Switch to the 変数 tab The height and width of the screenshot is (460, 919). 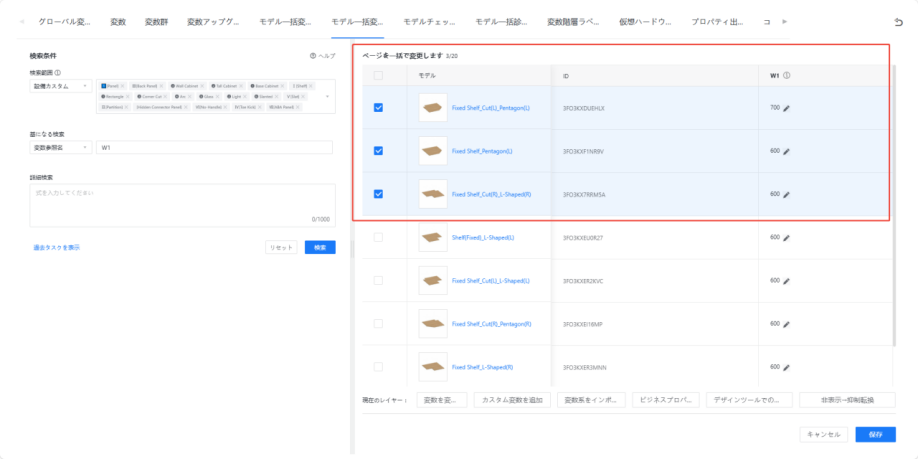118,22
